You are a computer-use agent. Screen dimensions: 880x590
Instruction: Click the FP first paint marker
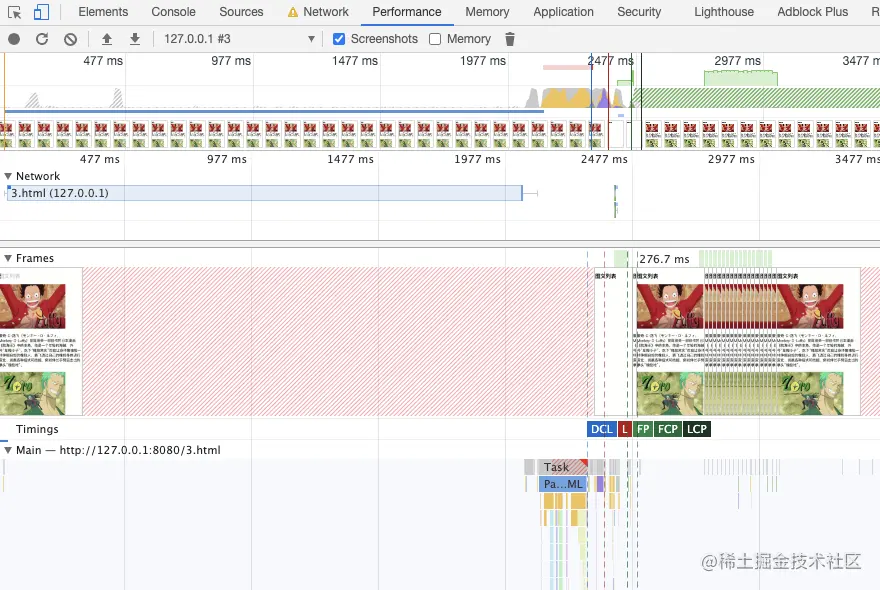pos(643,429)
